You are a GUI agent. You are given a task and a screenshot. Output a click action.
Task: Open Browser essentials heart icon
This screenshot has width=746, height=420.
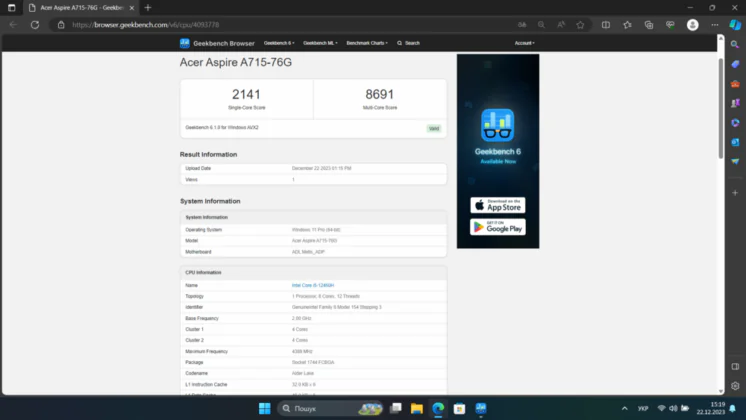point(670,25)
